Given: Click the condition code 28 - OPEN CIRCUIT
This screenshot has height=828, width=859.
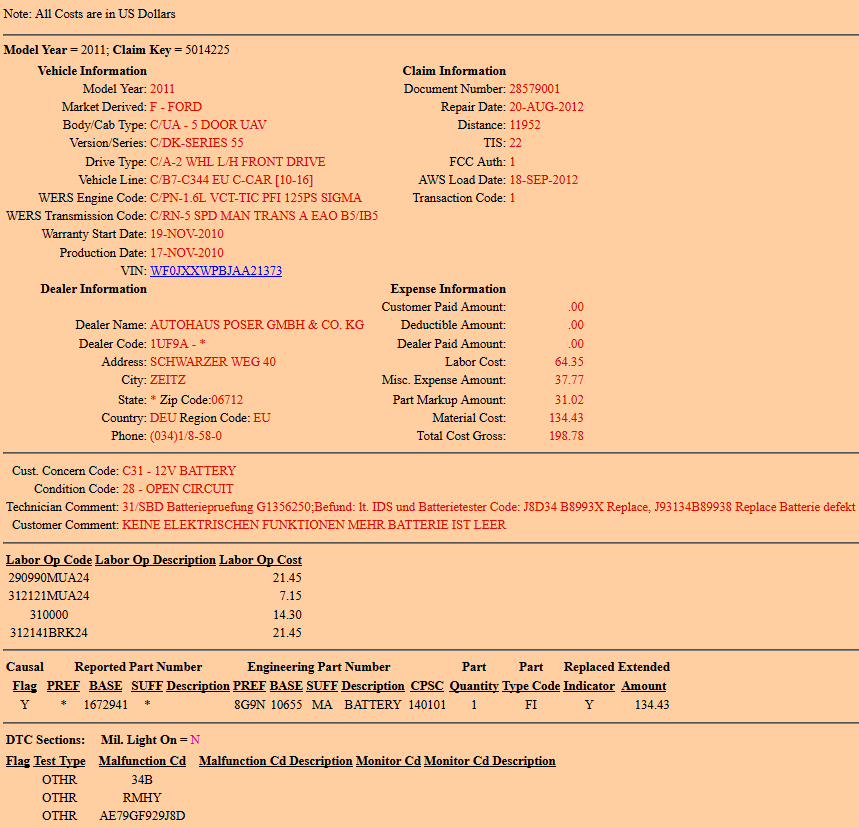Looking at the screenshot, I should click(x=177, y=489).
